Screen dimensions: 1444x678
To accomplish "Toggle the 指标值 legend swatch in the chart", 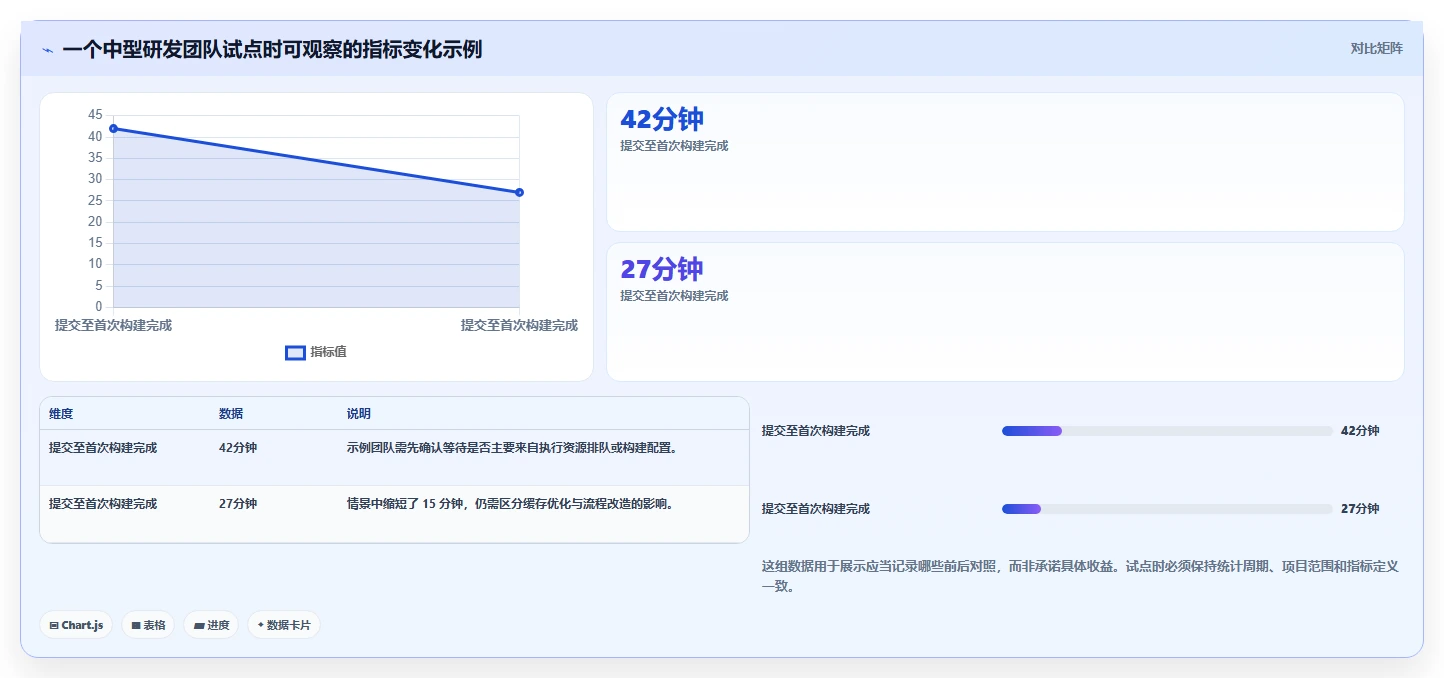I will 295,352.
